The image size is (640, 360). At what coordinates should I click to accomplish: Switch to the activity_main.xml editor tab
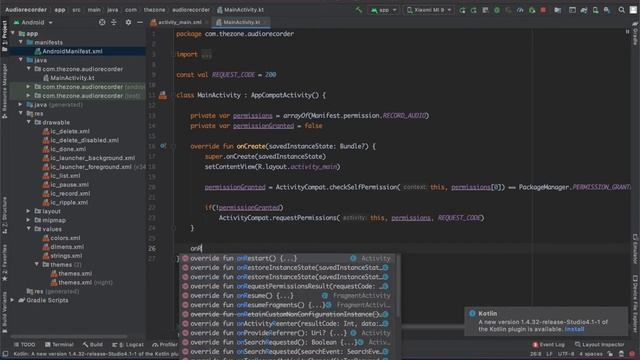176,22
